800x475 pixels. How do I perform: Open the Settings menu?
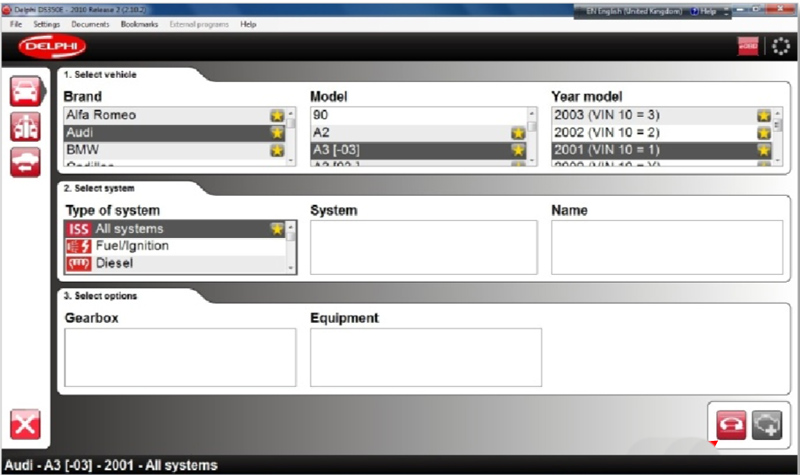click(x=46, y=24)
